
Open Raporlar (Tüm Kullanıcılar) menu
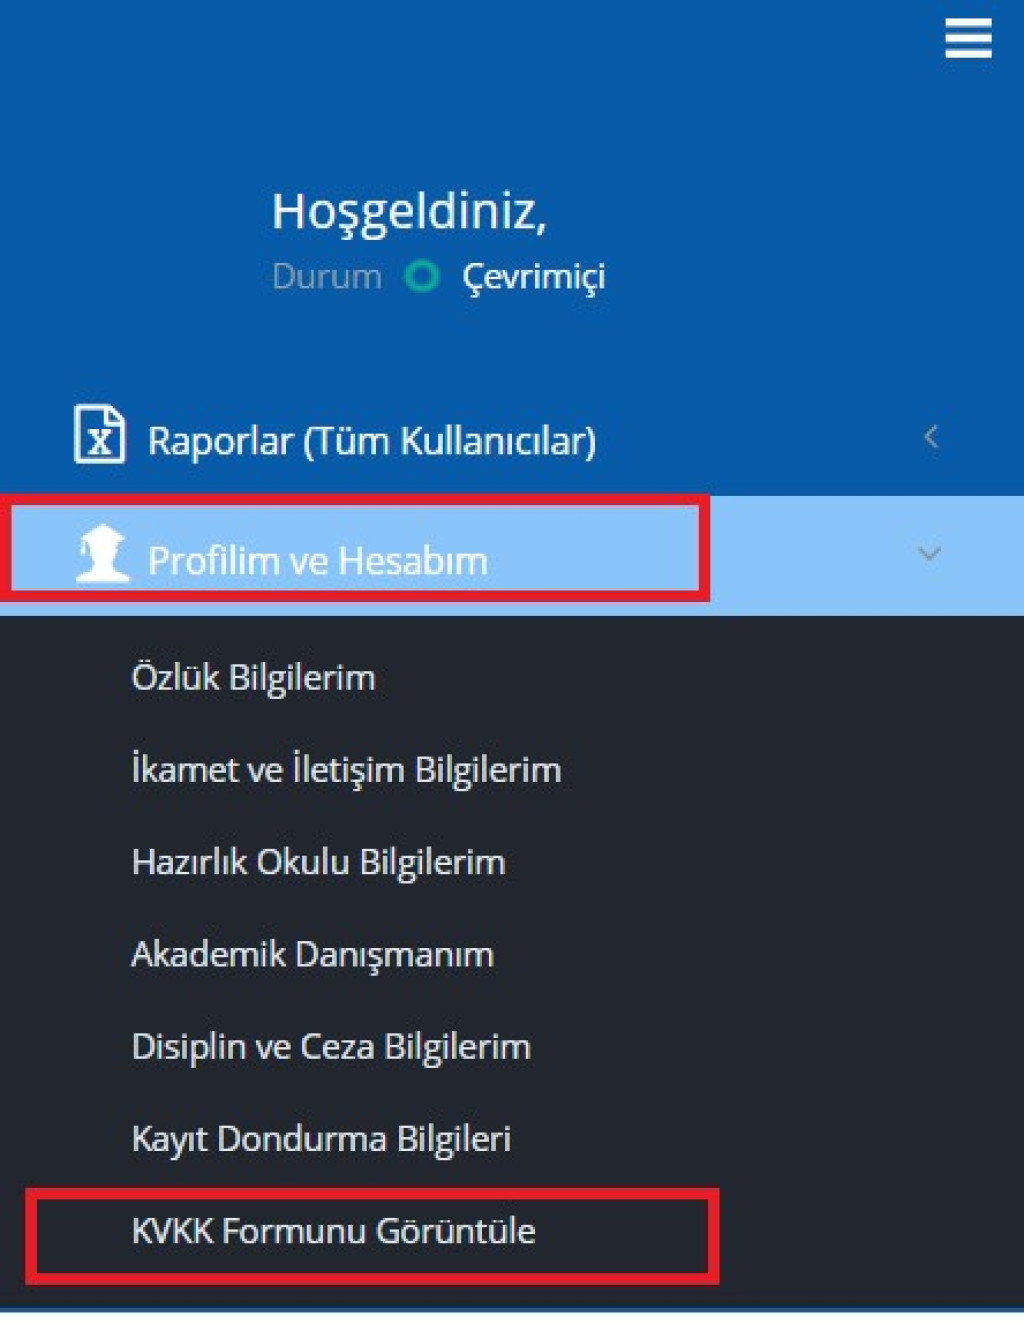tap(371, 440)
